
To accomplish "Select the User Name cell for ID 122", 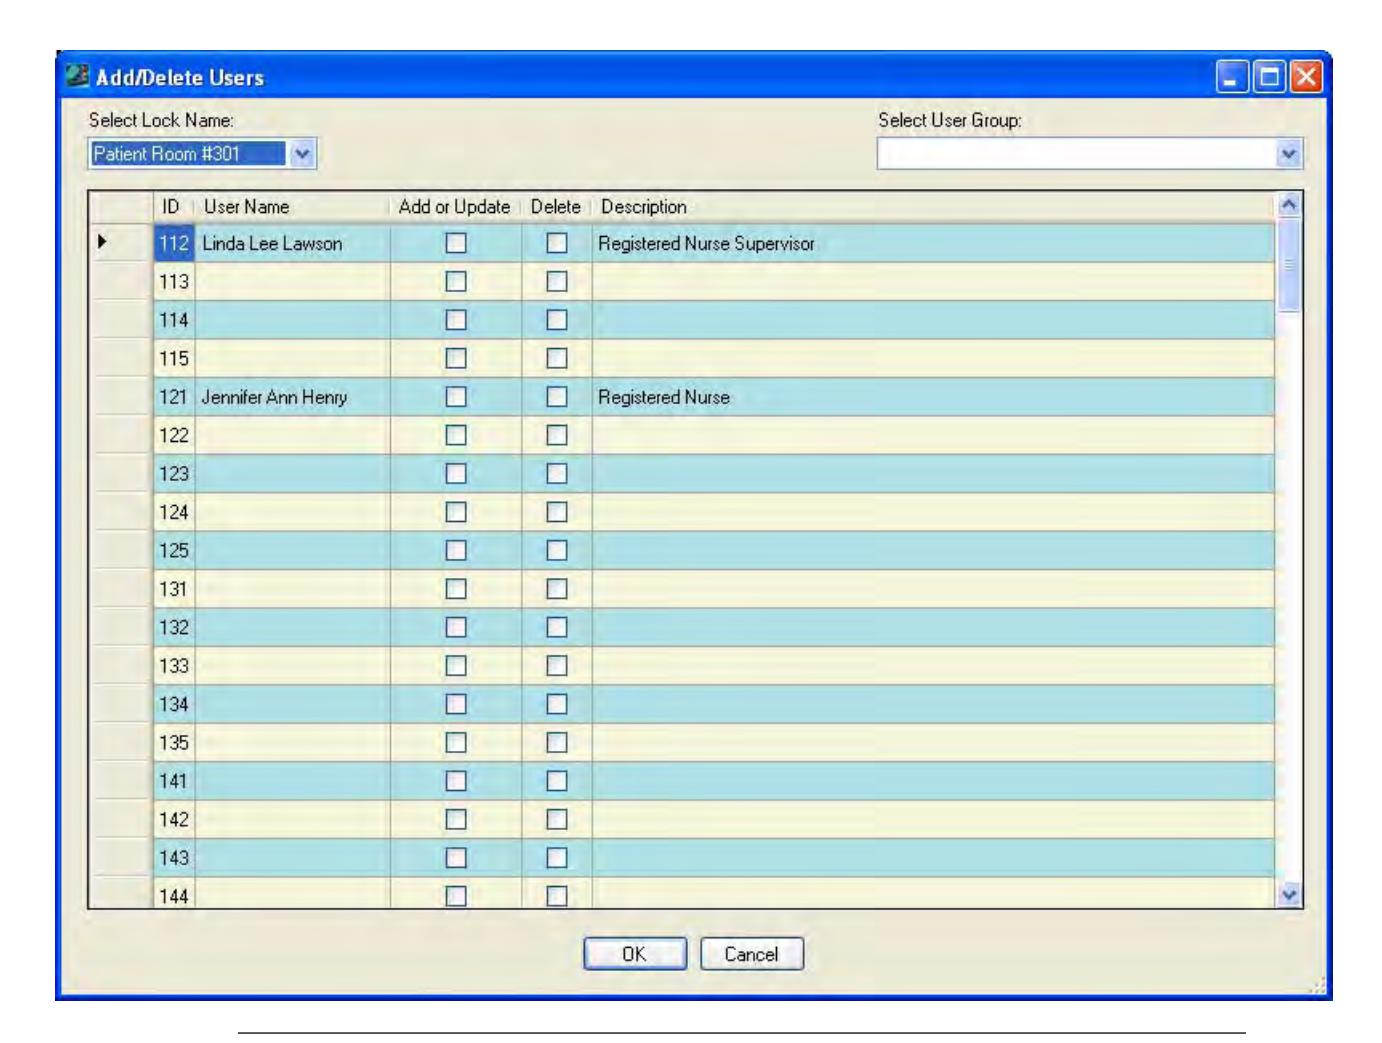I will coord(293,435).
